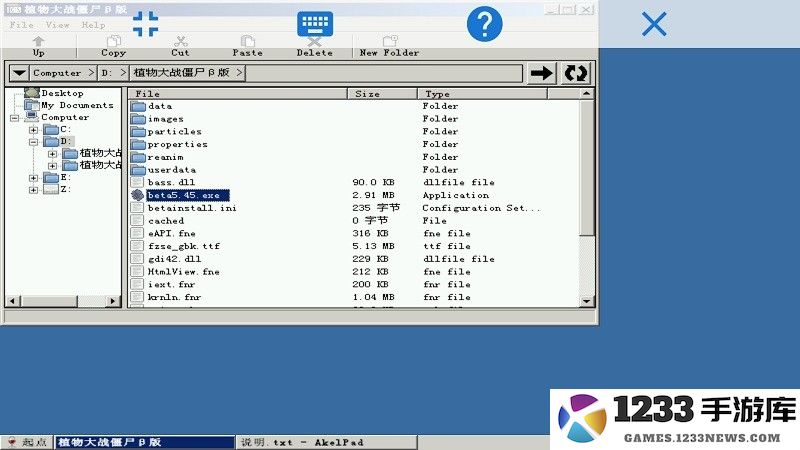The height and width of the screenshot is (450, 800).
Task: Sort files by the Size column header
Action: 381,94
